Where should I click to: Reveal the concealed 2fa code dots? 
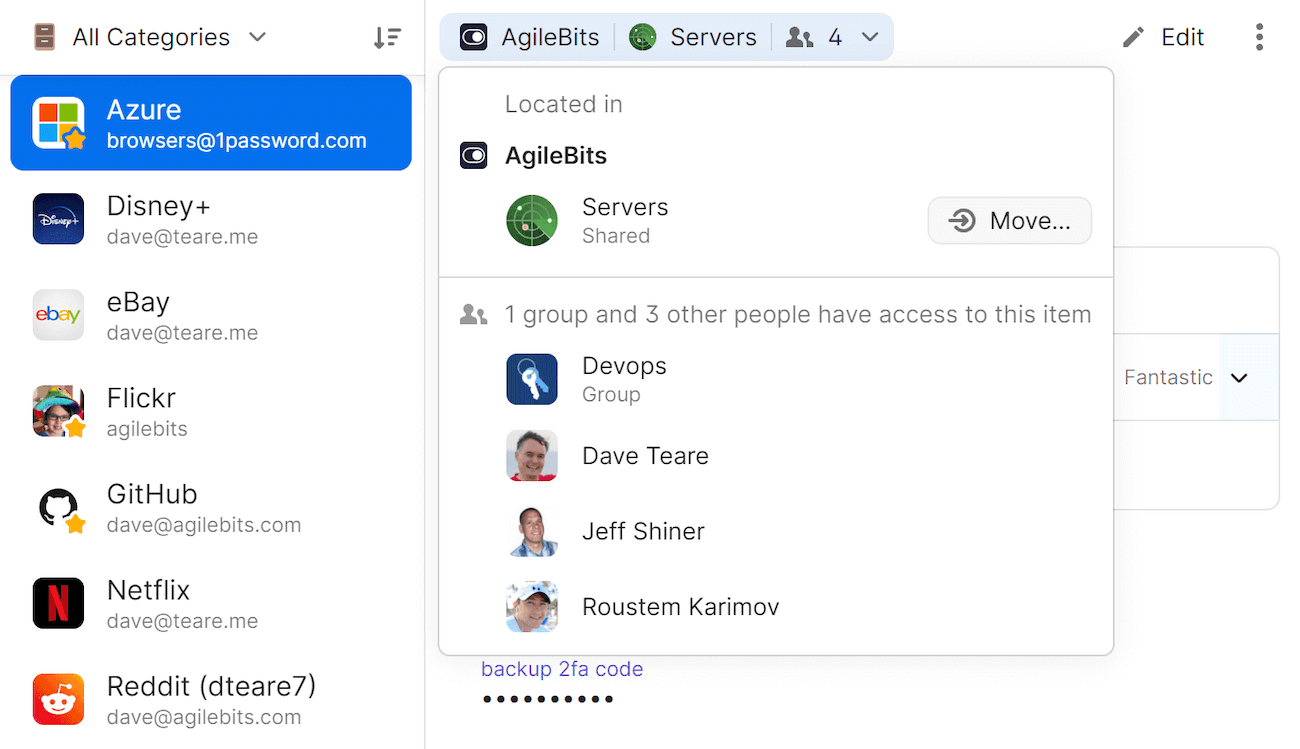(x=549, y=699)
